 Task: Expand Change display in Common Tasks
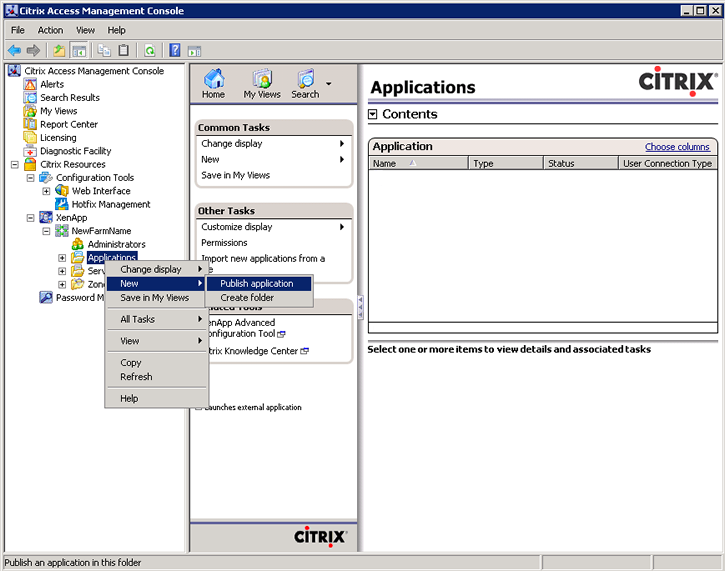pos(342,143)
